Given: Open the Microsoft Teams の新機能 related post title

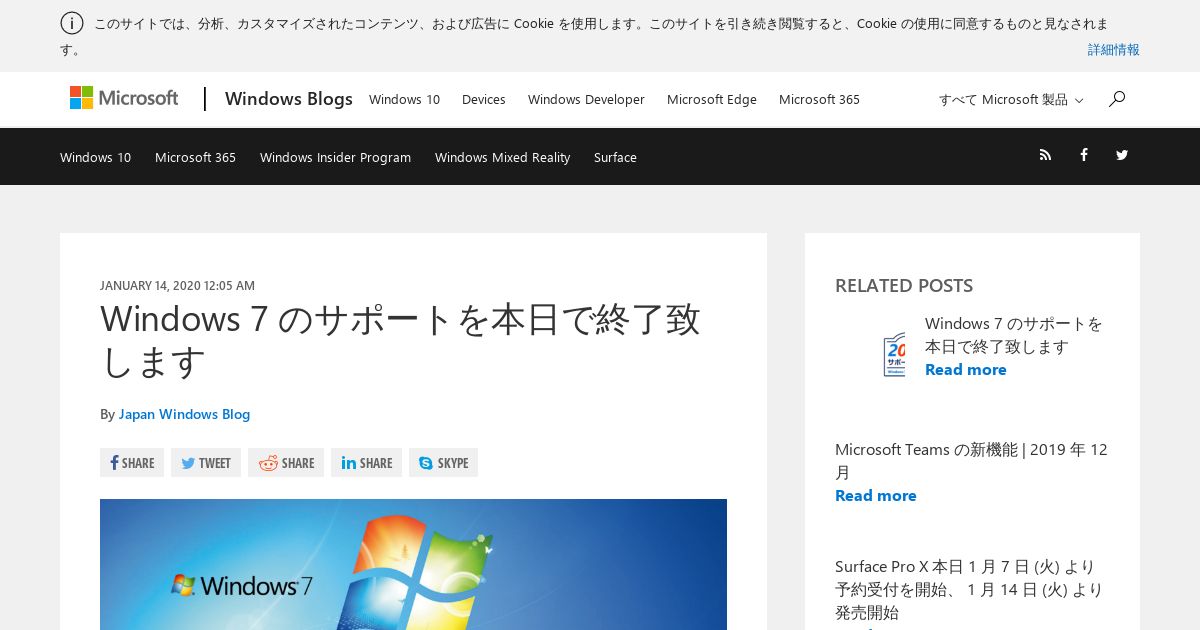Looking at the screenshot, I should click(971, 461).
